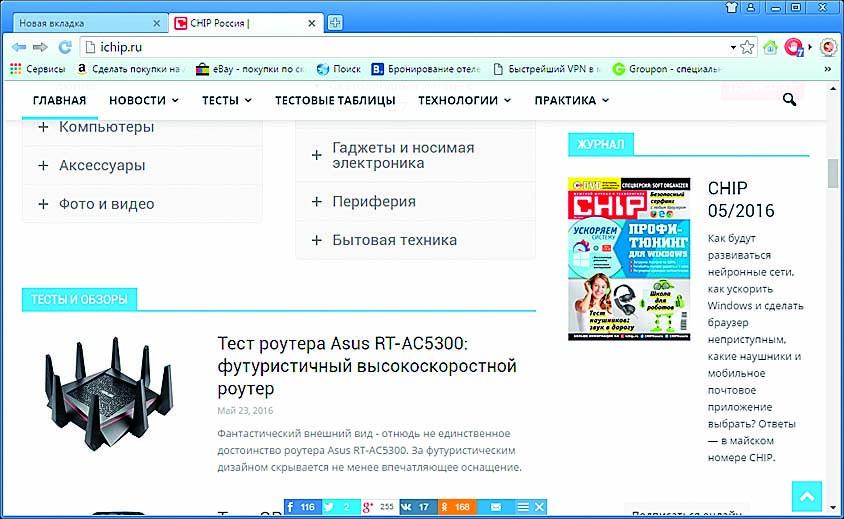Open the site search magnifier icon
Screen dimensions: 844x519
pyautogui.click(x=790, y=100)
